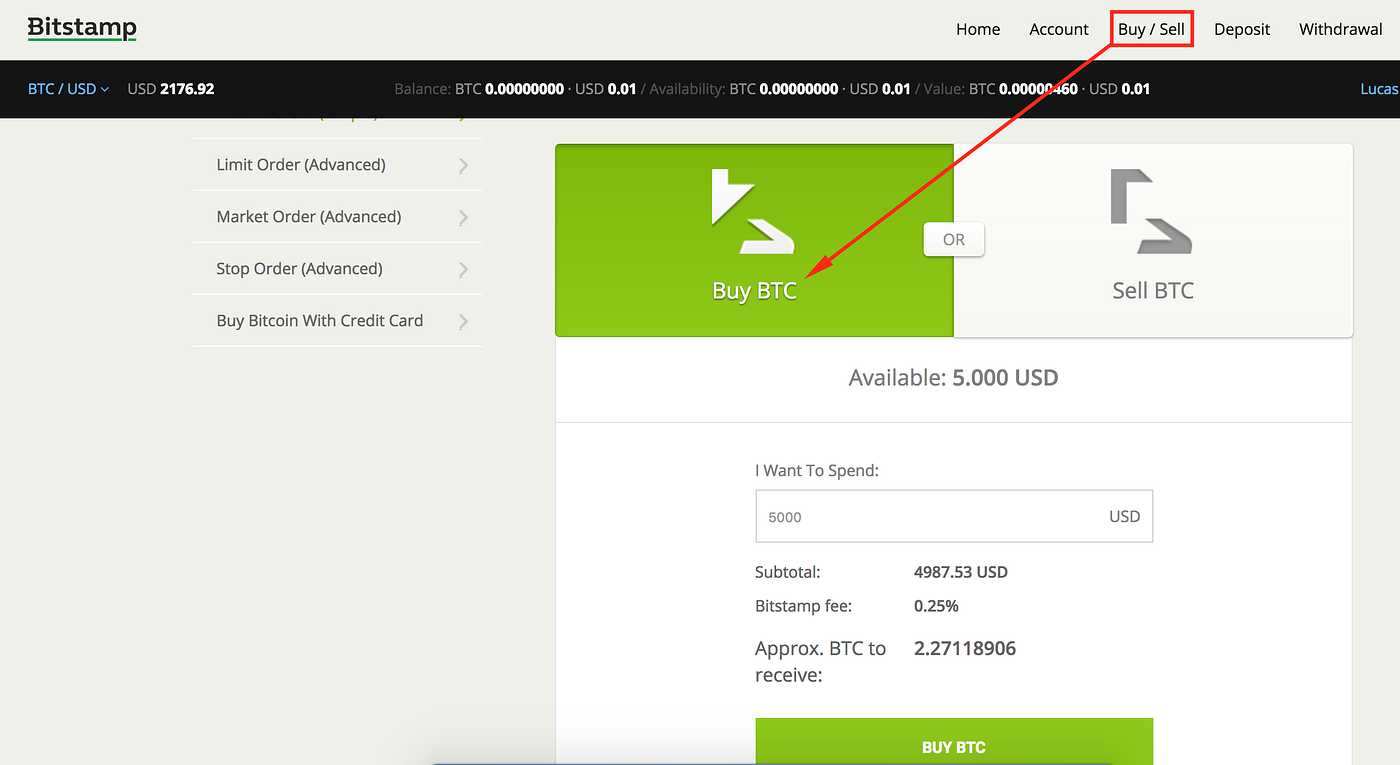Screen dimensions: 1400x765
Task: Open Stop Order (Advanced)
Action: [x=337, y=269]
